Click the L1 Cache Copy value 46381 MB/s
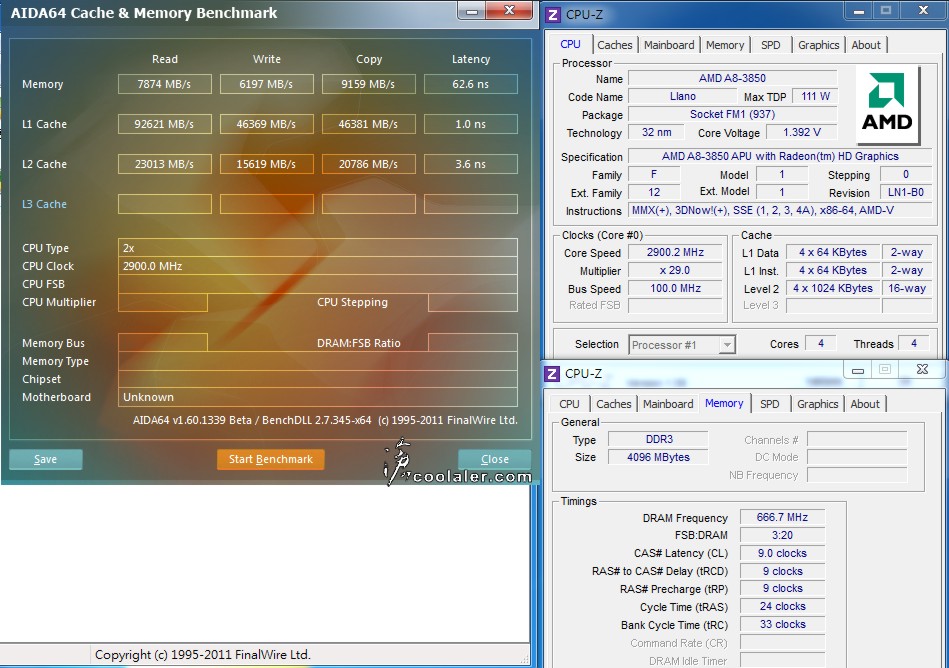This screenshot has width=949, height=668. point(369,124)
